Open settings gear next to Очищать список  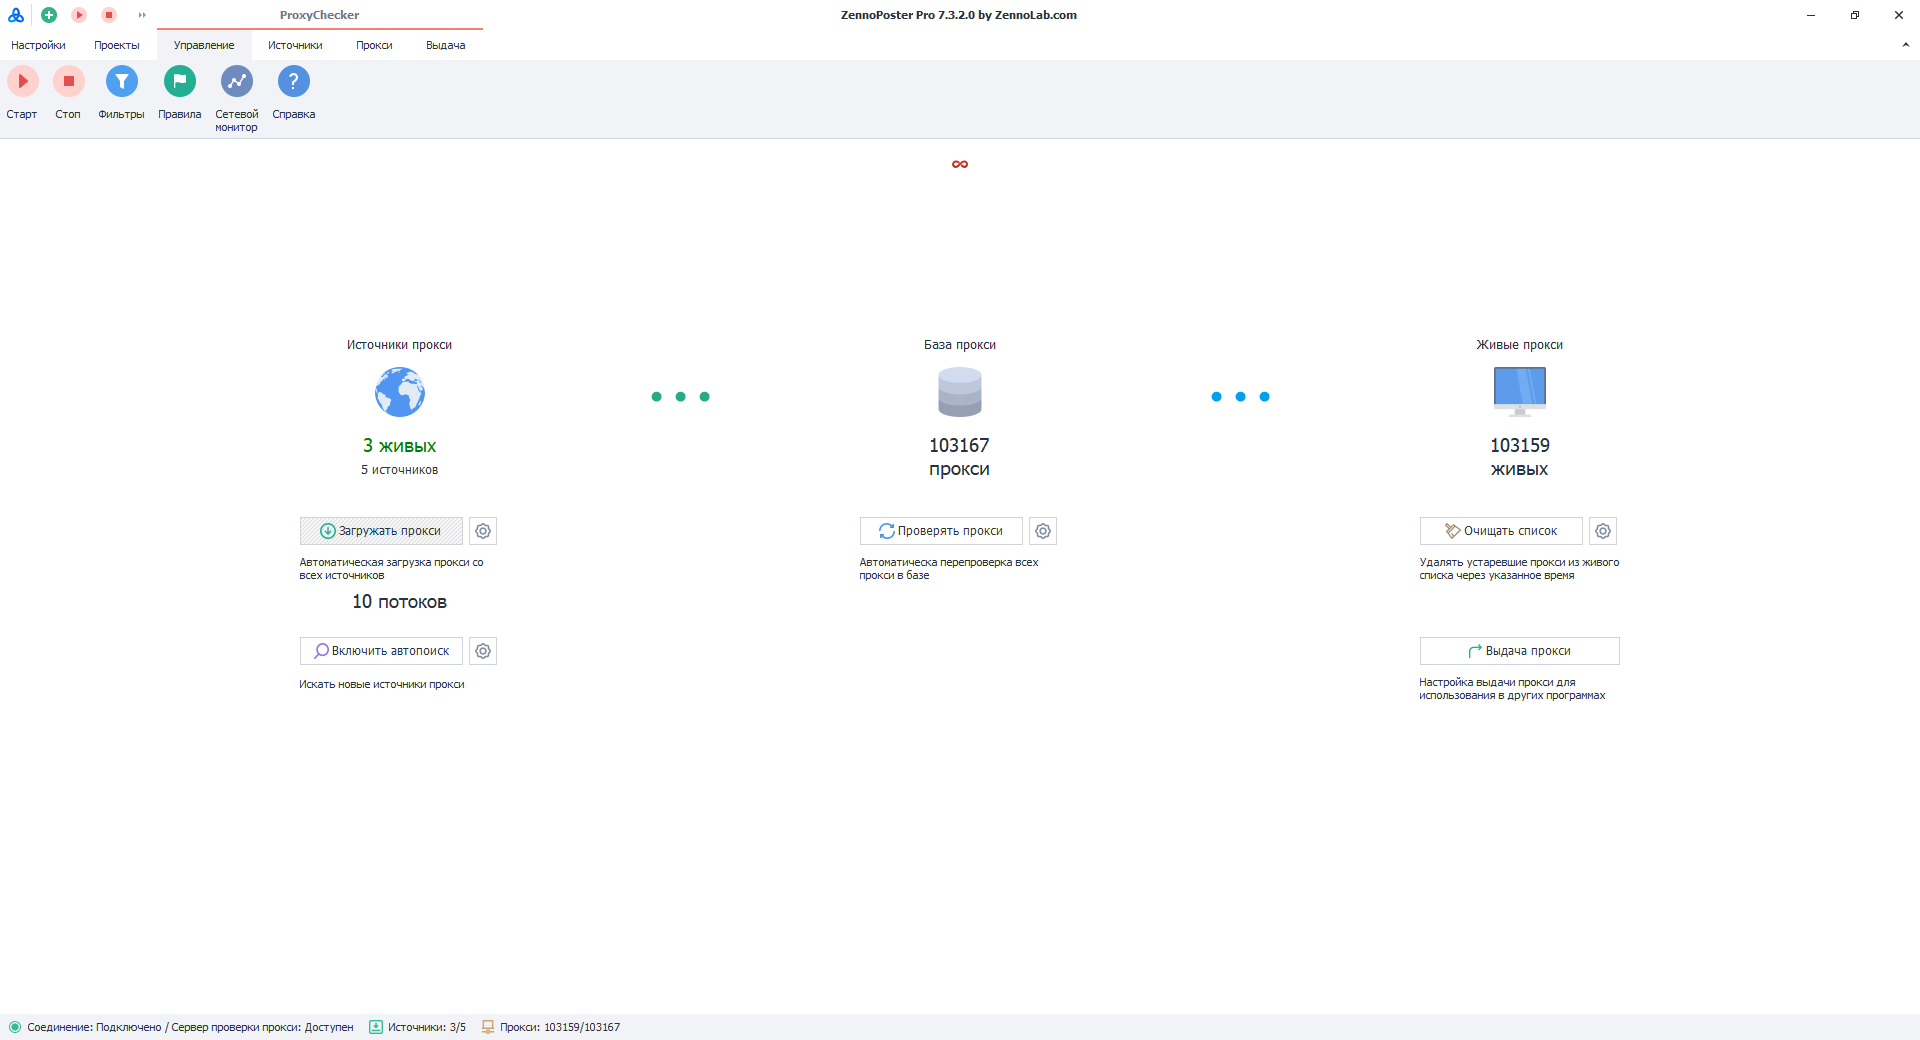coord(1603,531)
